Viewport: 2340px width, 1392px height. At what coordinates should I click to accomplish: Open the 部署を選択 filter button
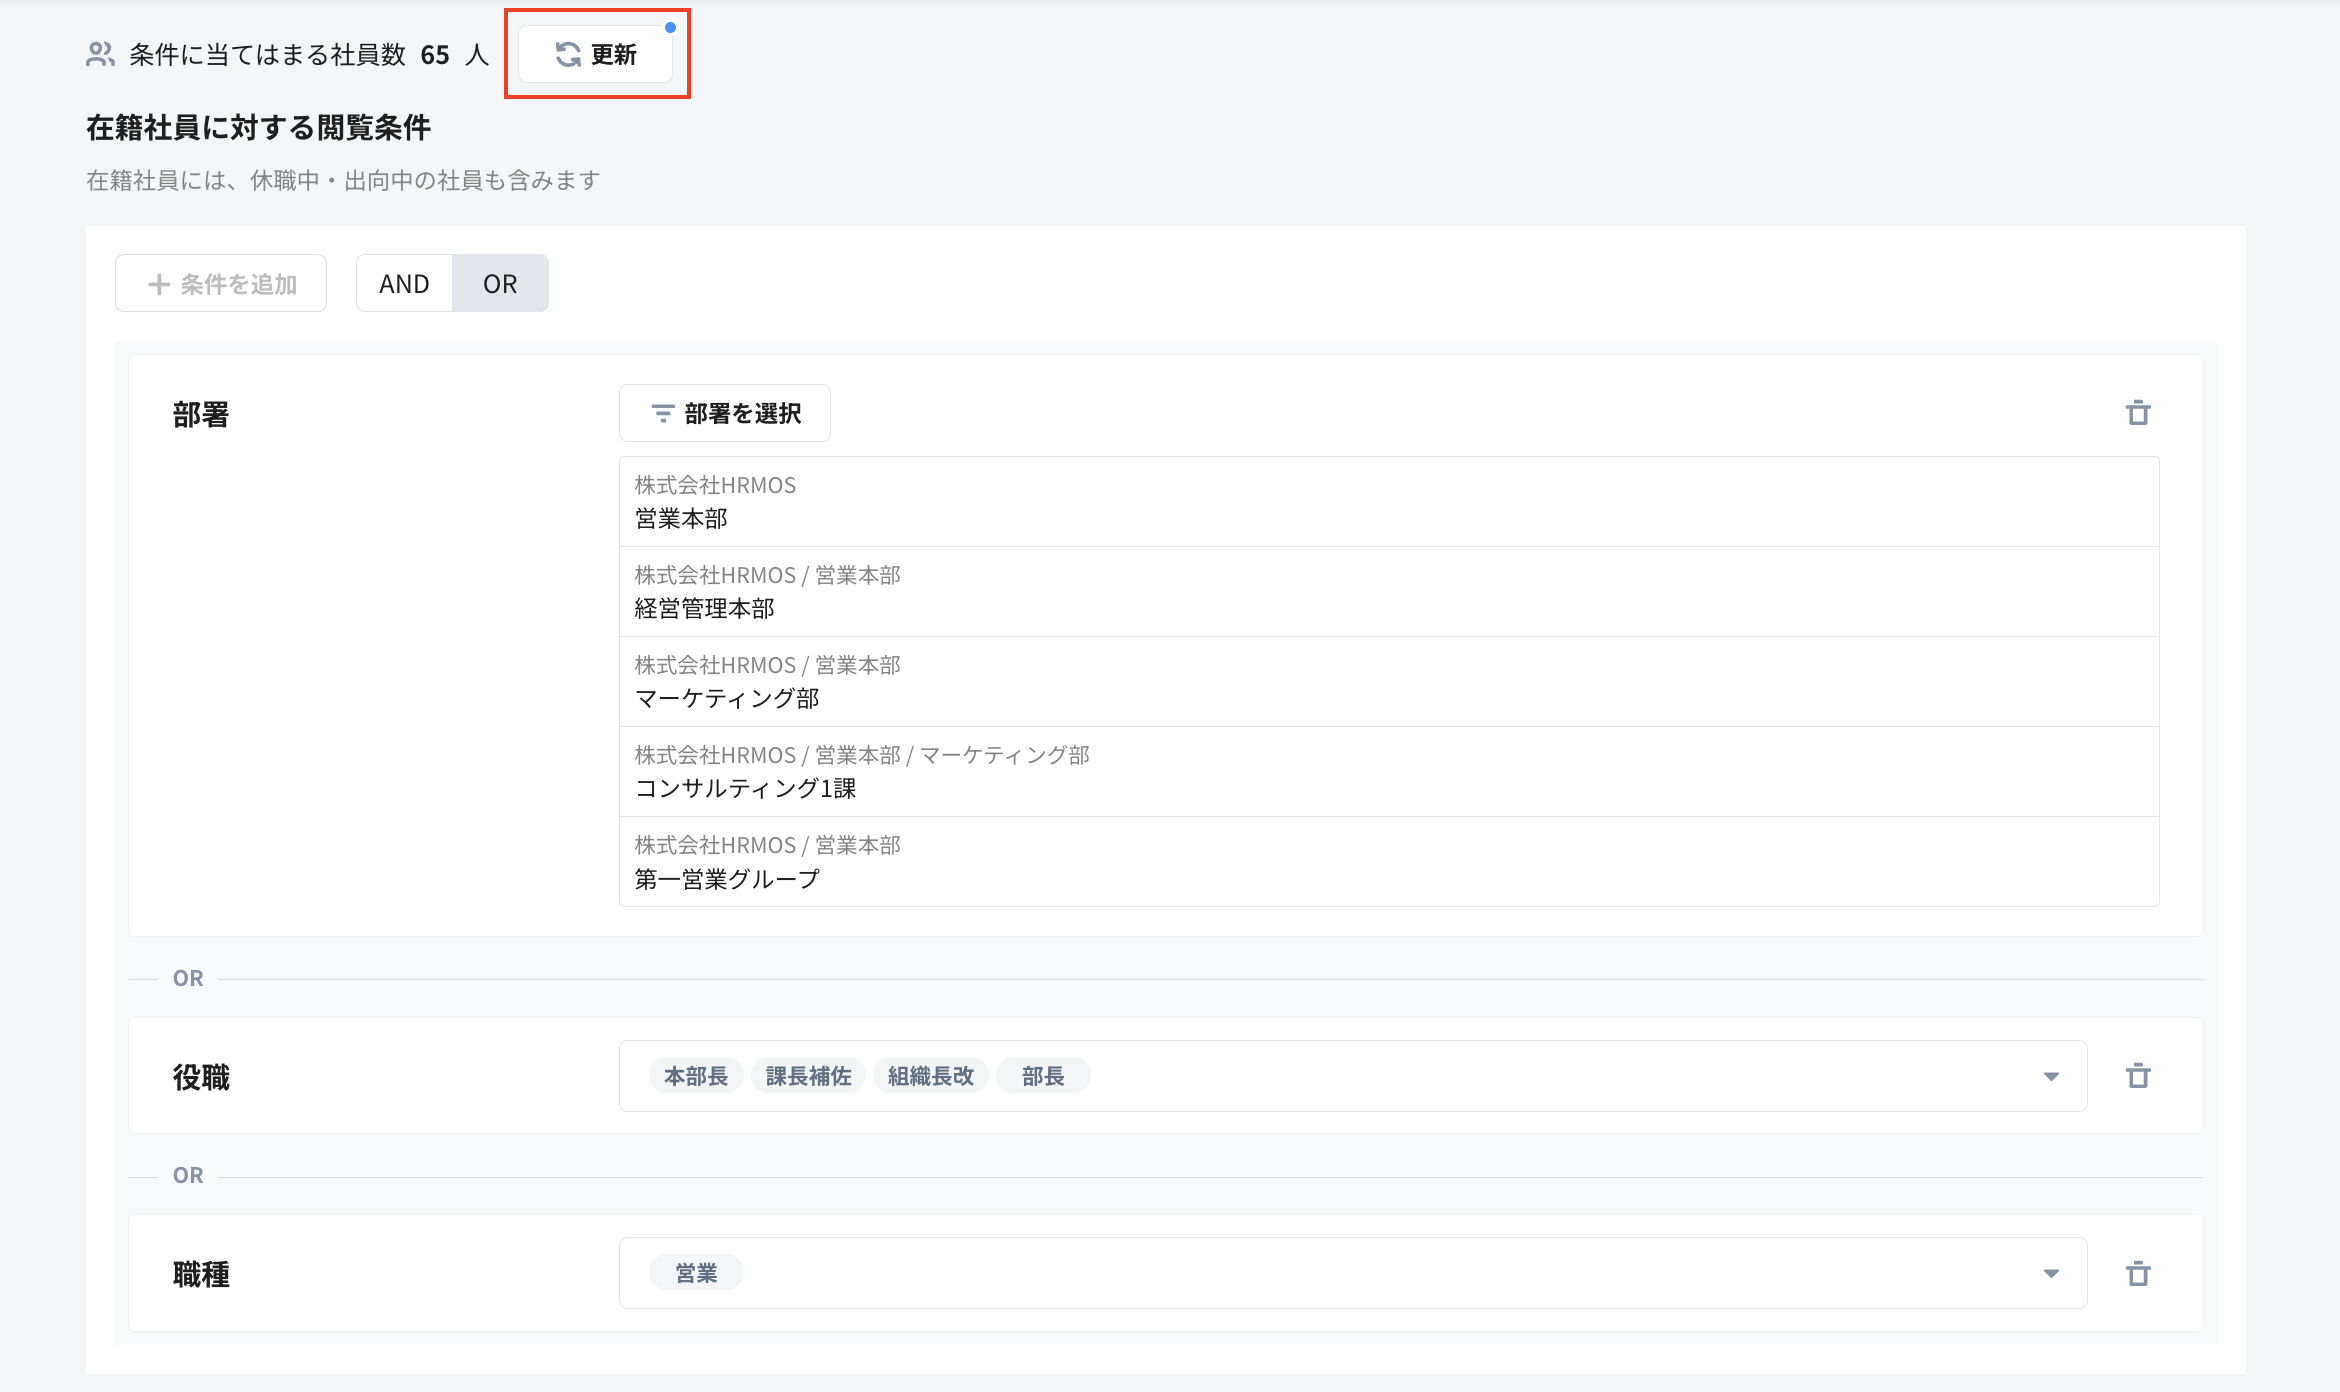pyautogui.click(x=725, y=413)
